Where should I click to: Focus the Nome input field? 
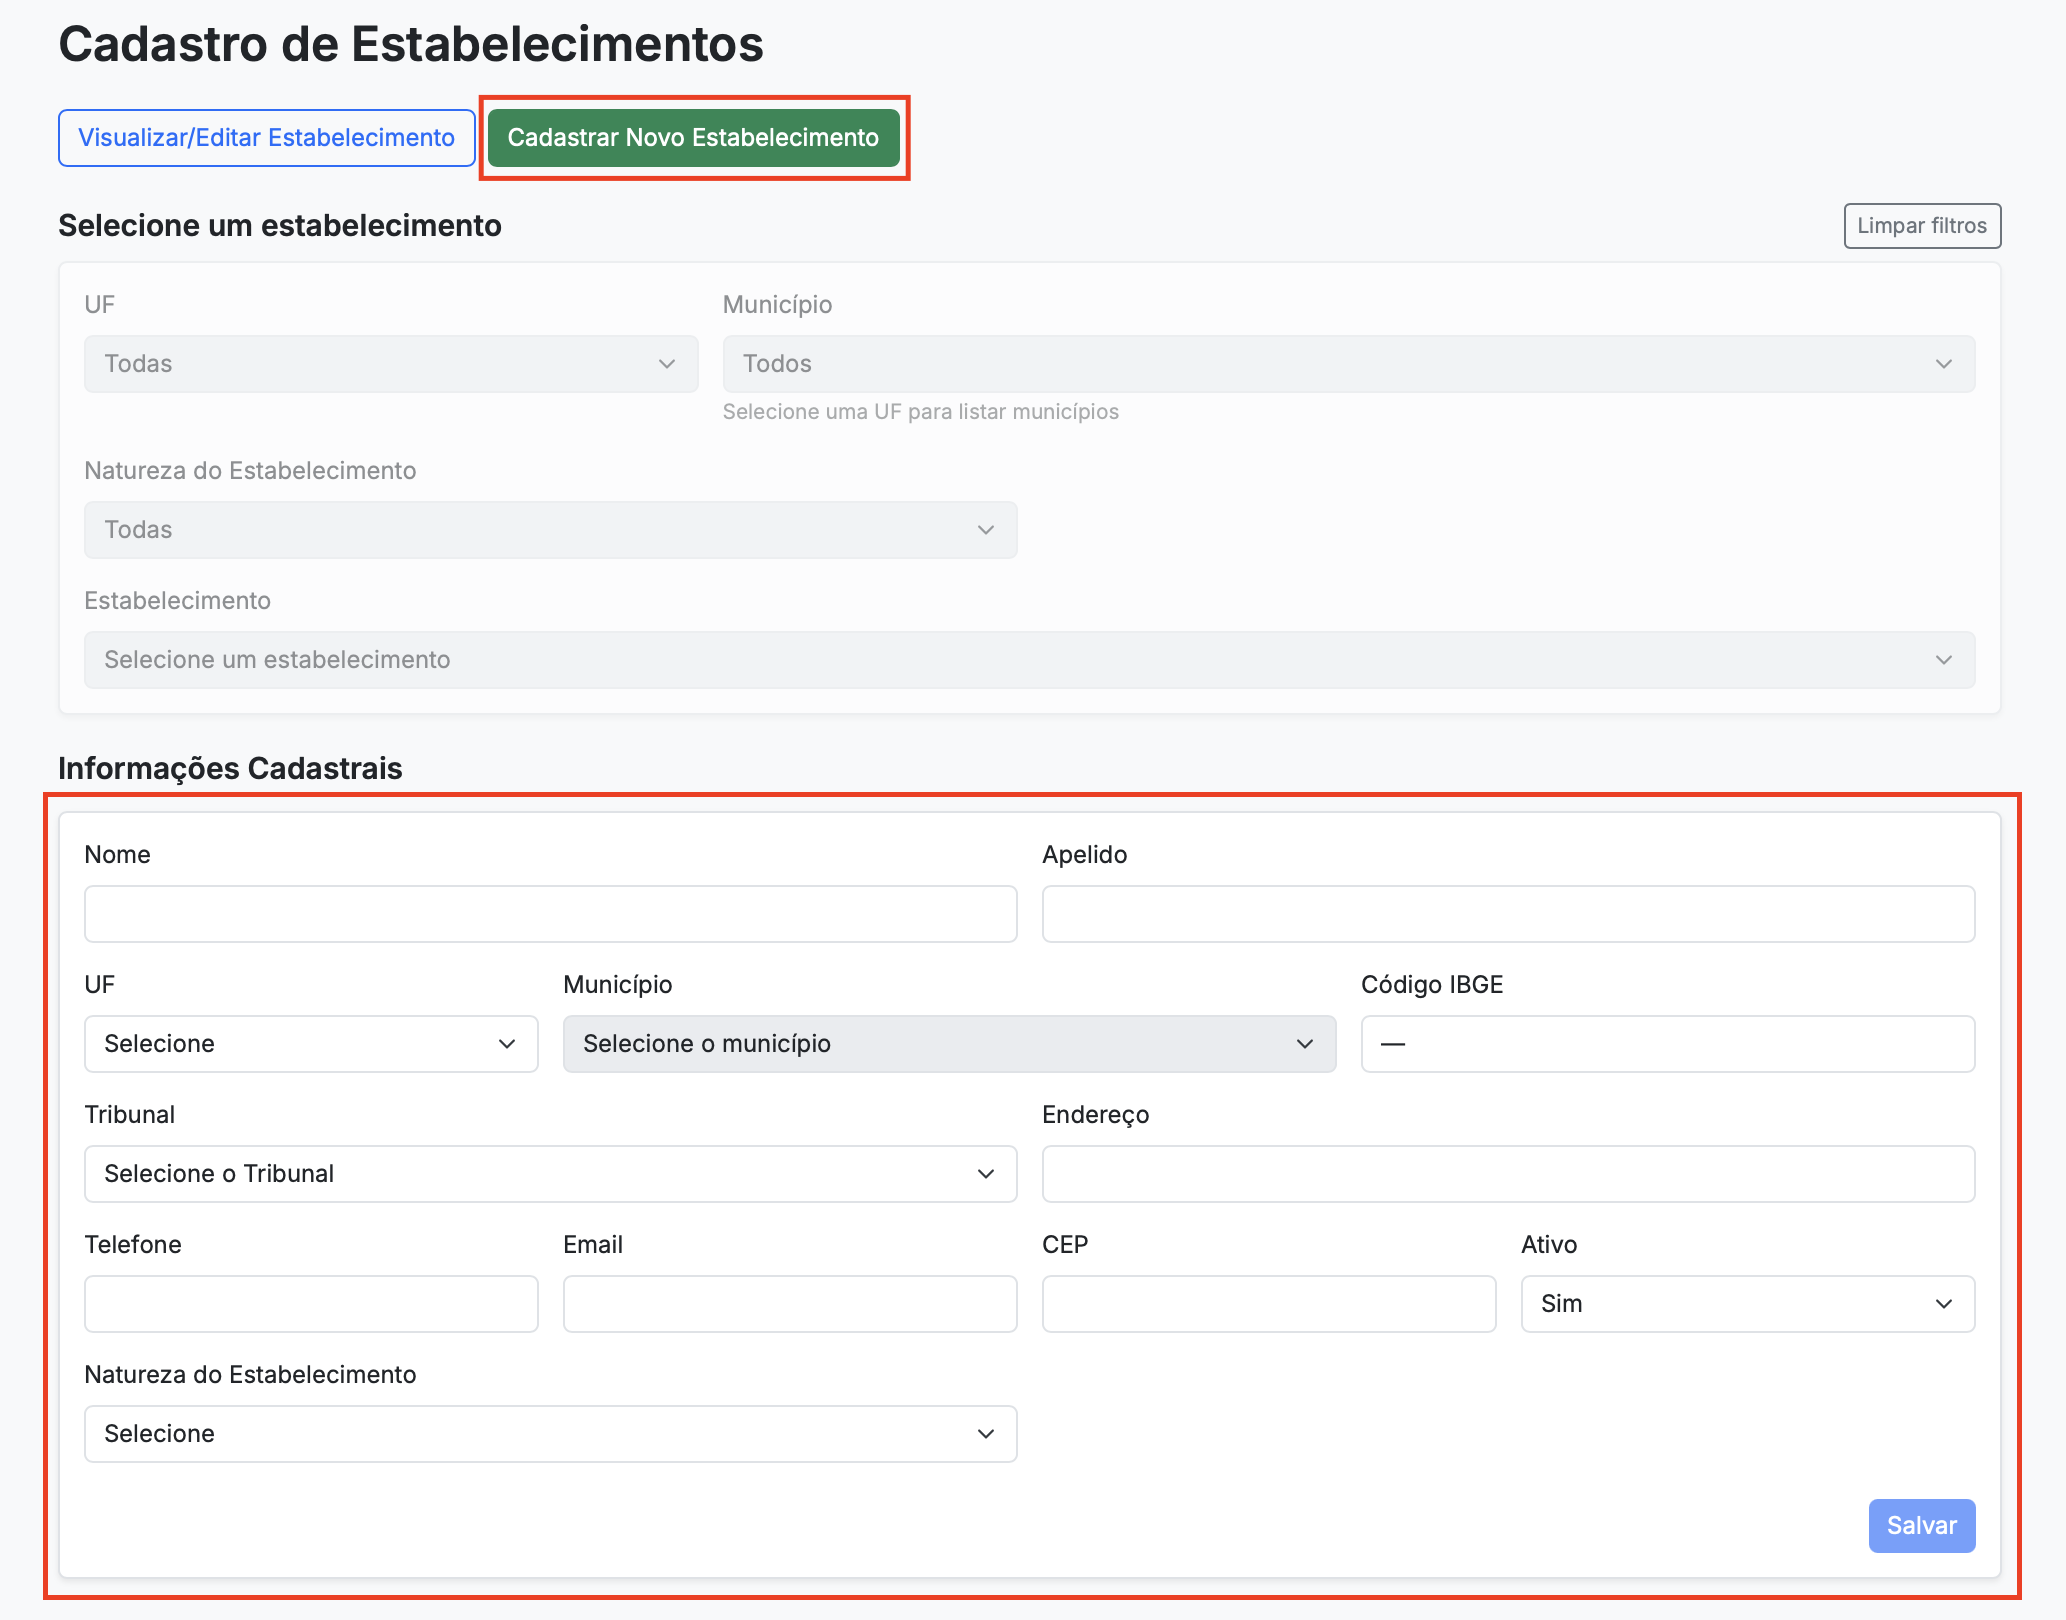pos(551,914)
